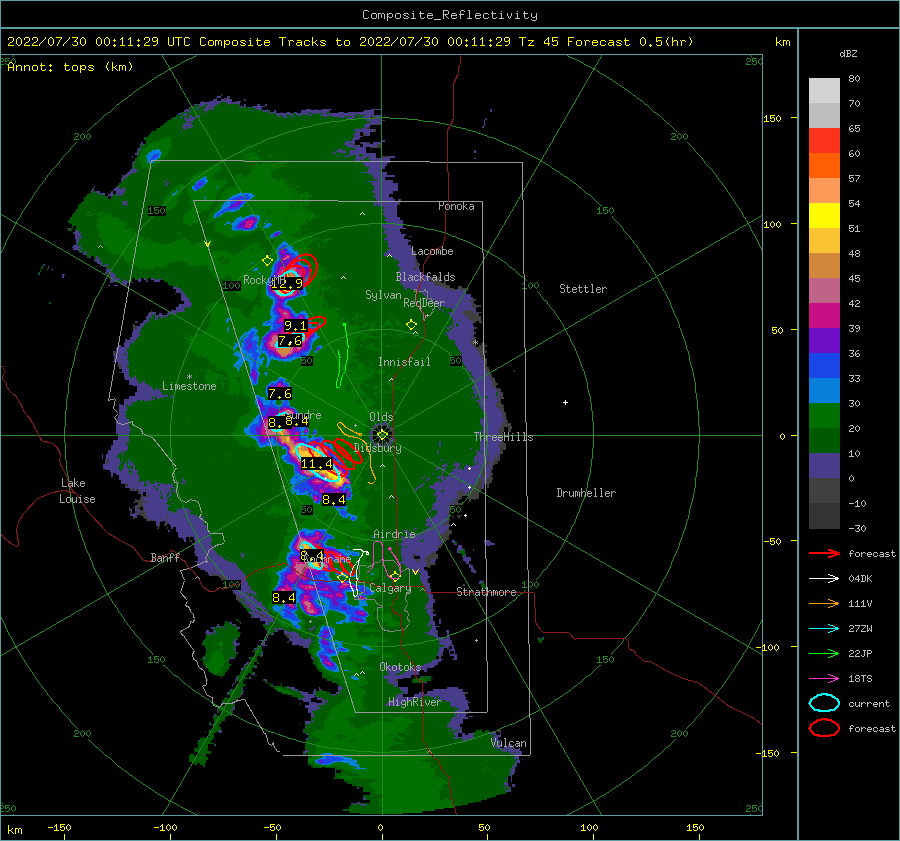Click the 7.6 tops label directly below 9.1
Screen dimensions: 900x841
pyautogui.click(x=290, y=341)
